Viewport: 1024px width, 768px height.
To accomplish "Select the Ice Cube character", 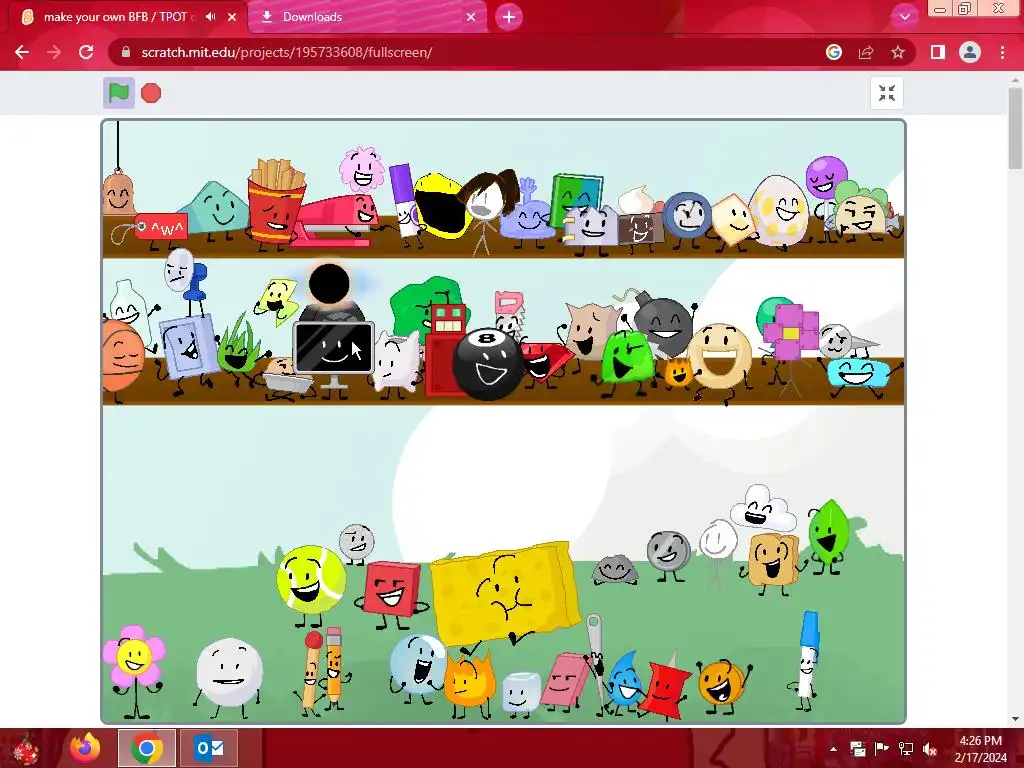I will (521, 692).
